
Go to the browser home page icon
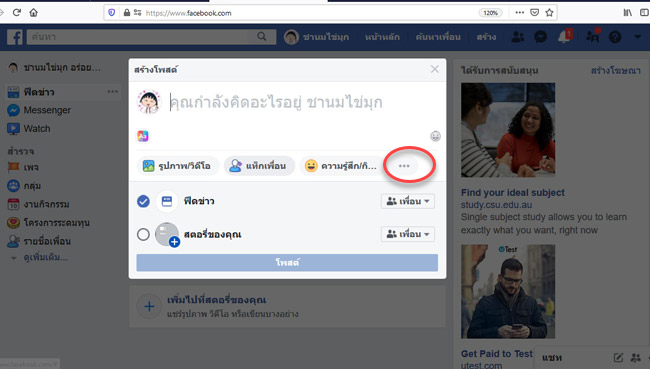[34, 12]
